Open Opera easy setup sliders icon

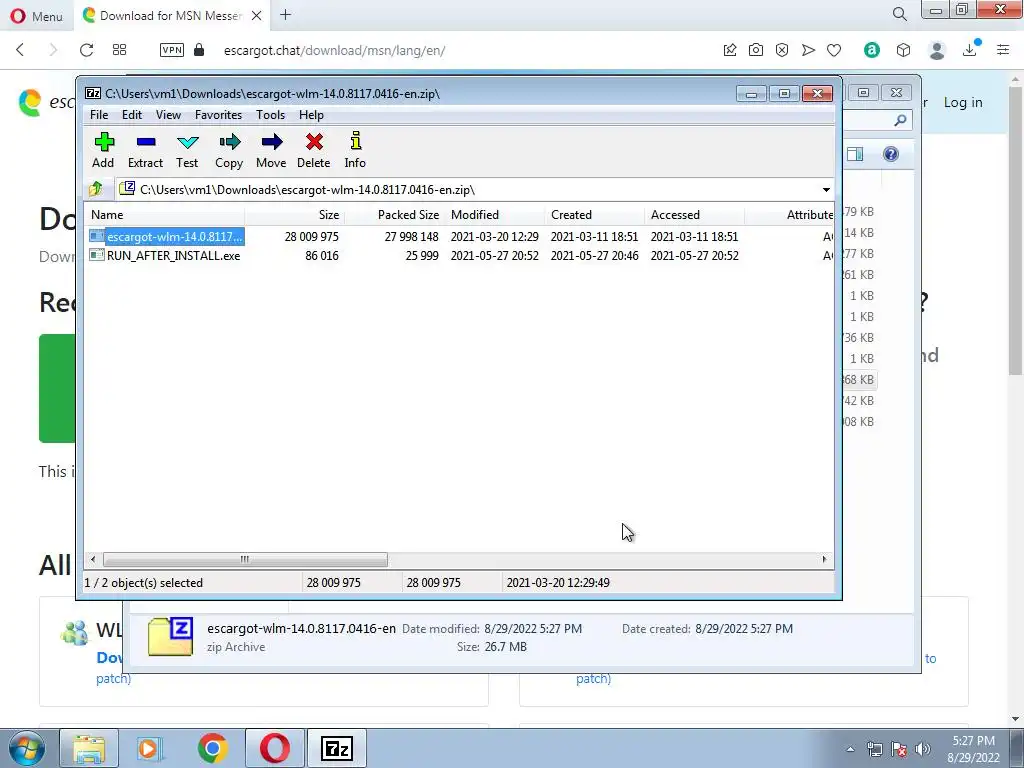(1003, 50)
